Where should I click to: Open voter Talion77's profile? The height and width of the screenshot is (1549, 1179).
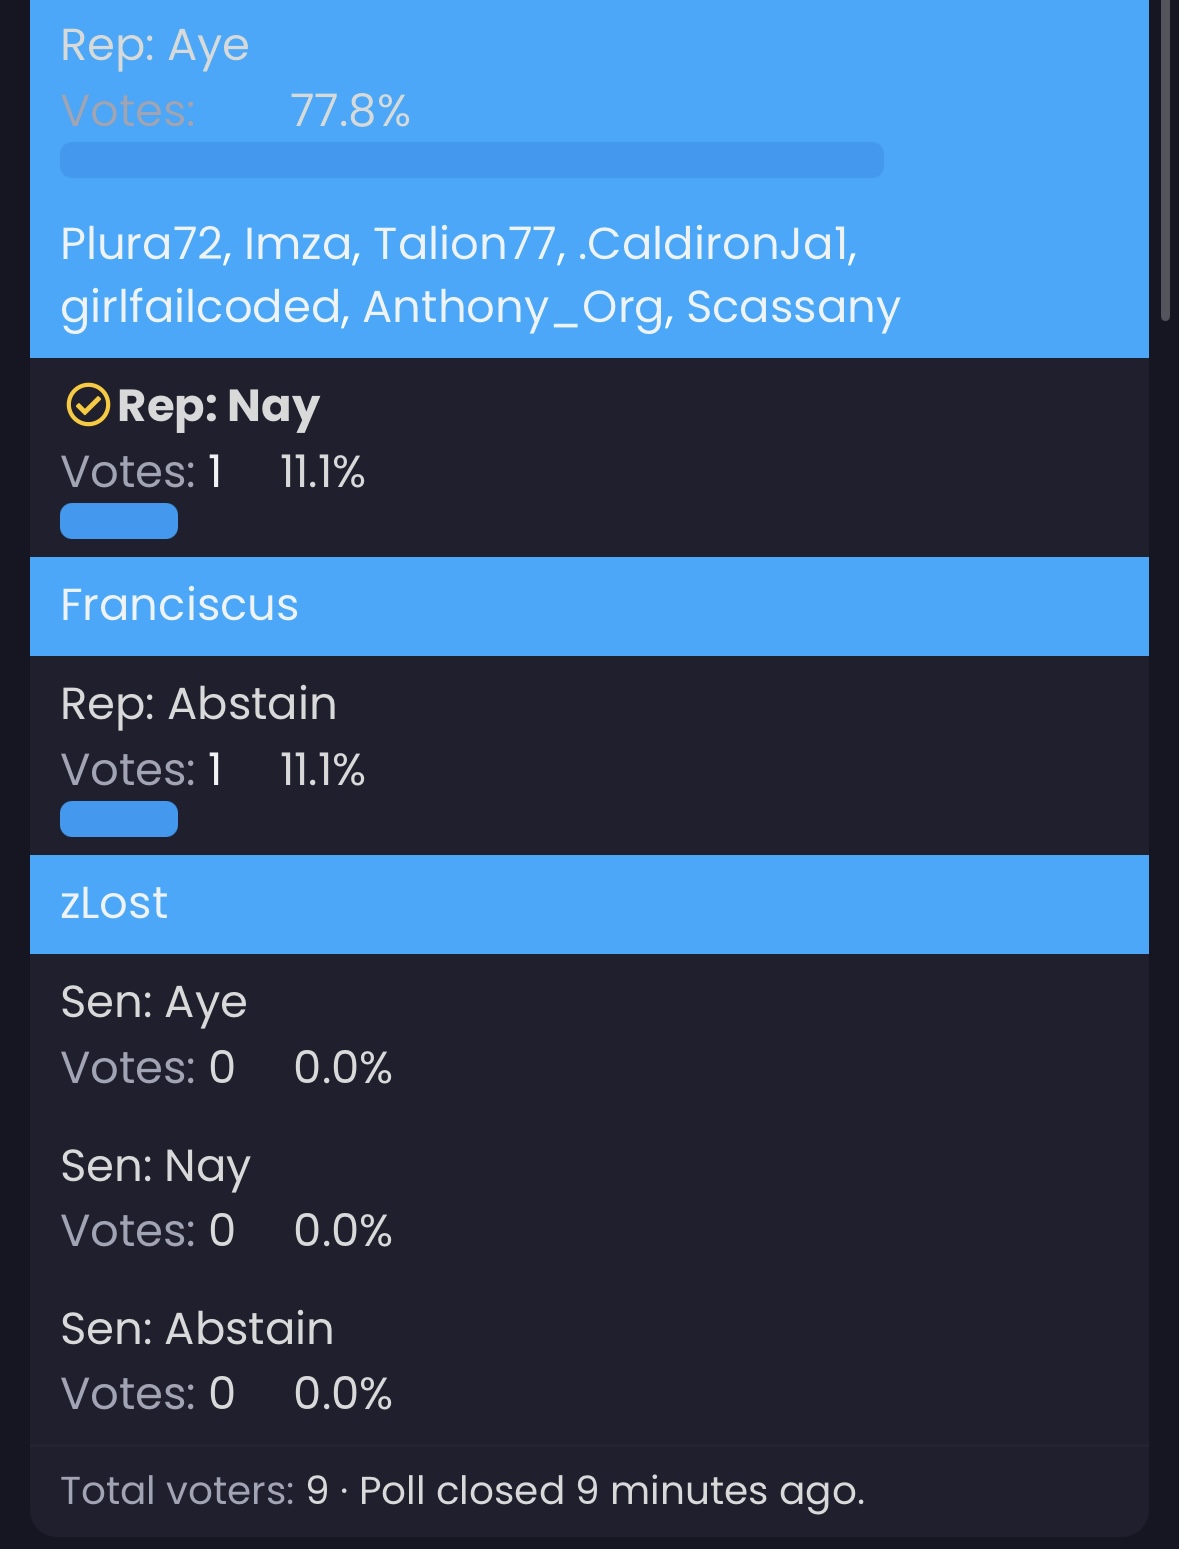point(465,243)
